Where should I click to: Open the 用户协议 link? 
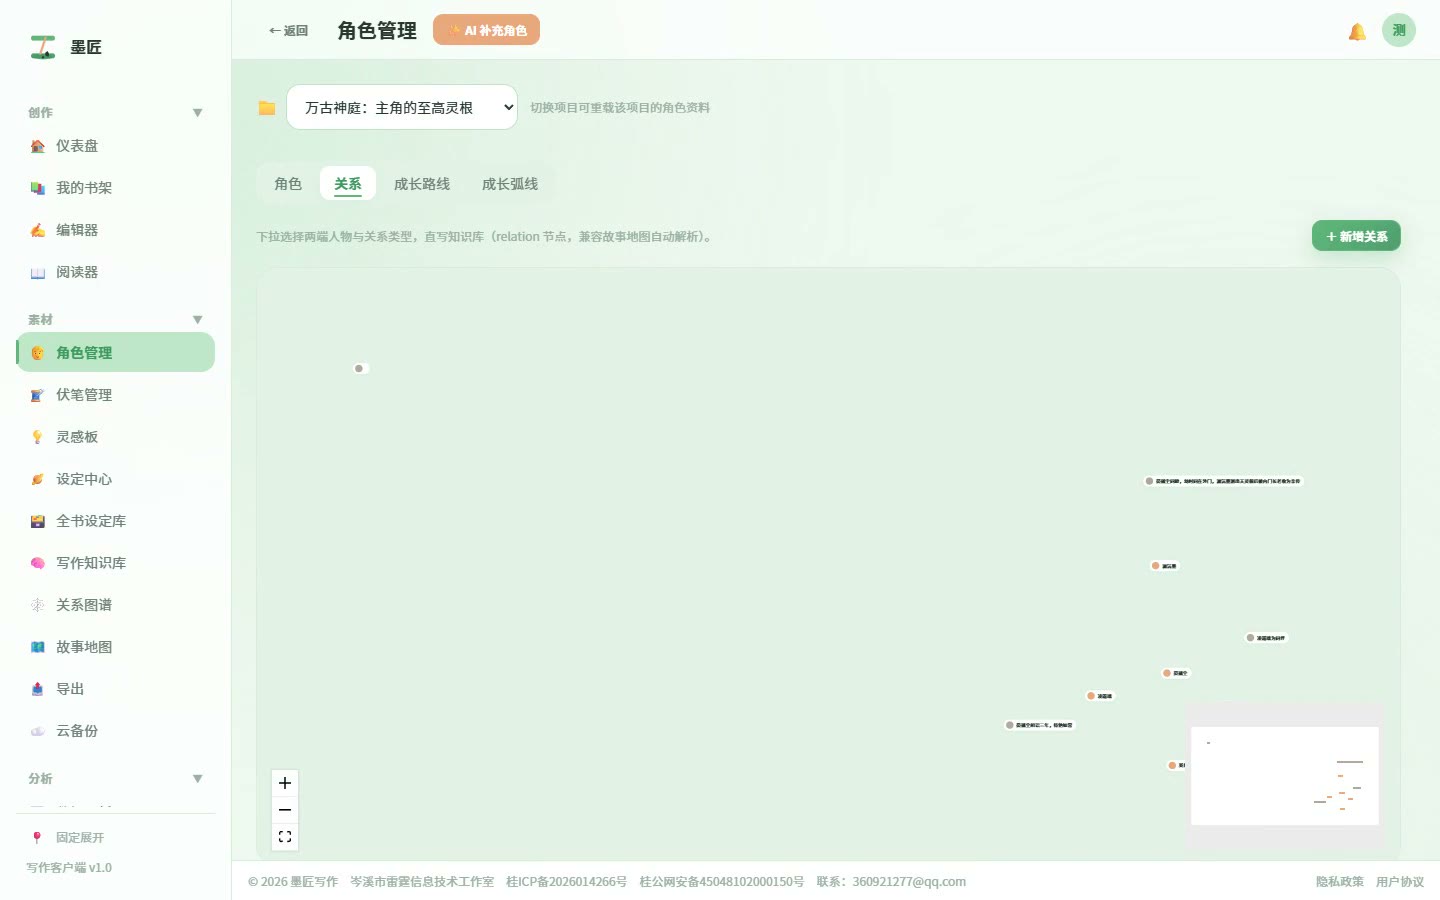click(1400, 882)
